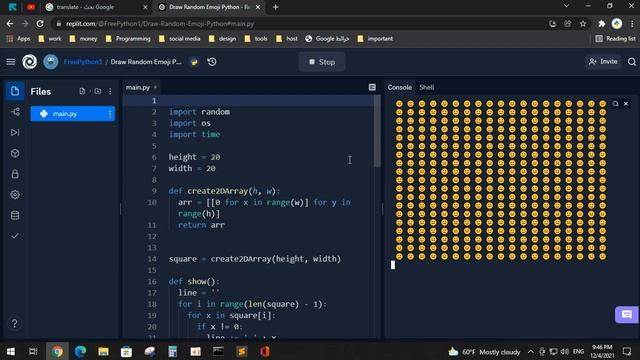This screenshot has height=360, width=640.
Task: Switch to the Console tab
Action: point(400,87)
